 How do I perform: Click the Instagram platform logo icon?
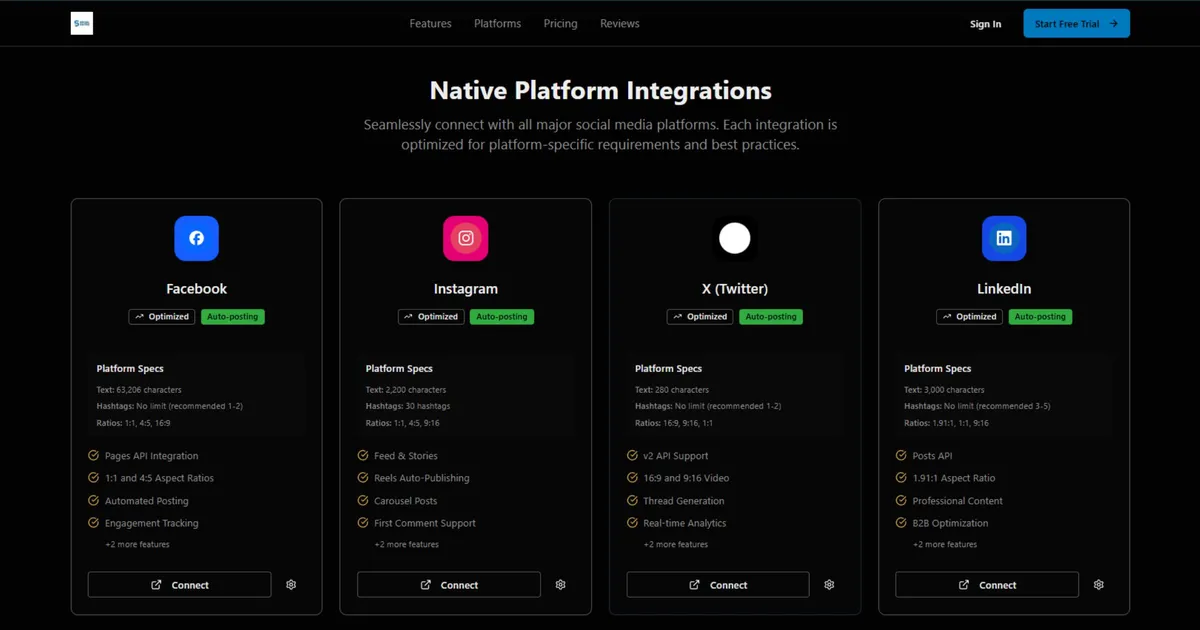tap(465, 238)
